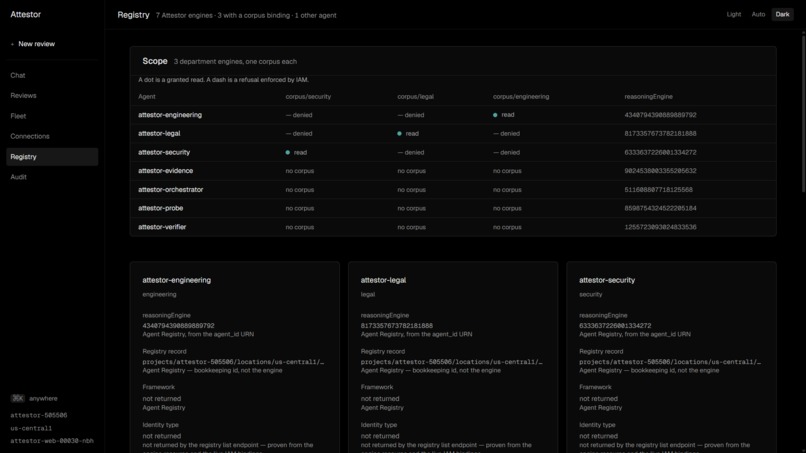Click engine id 4340794390889889792 in the table

click(x=660, y=115)
